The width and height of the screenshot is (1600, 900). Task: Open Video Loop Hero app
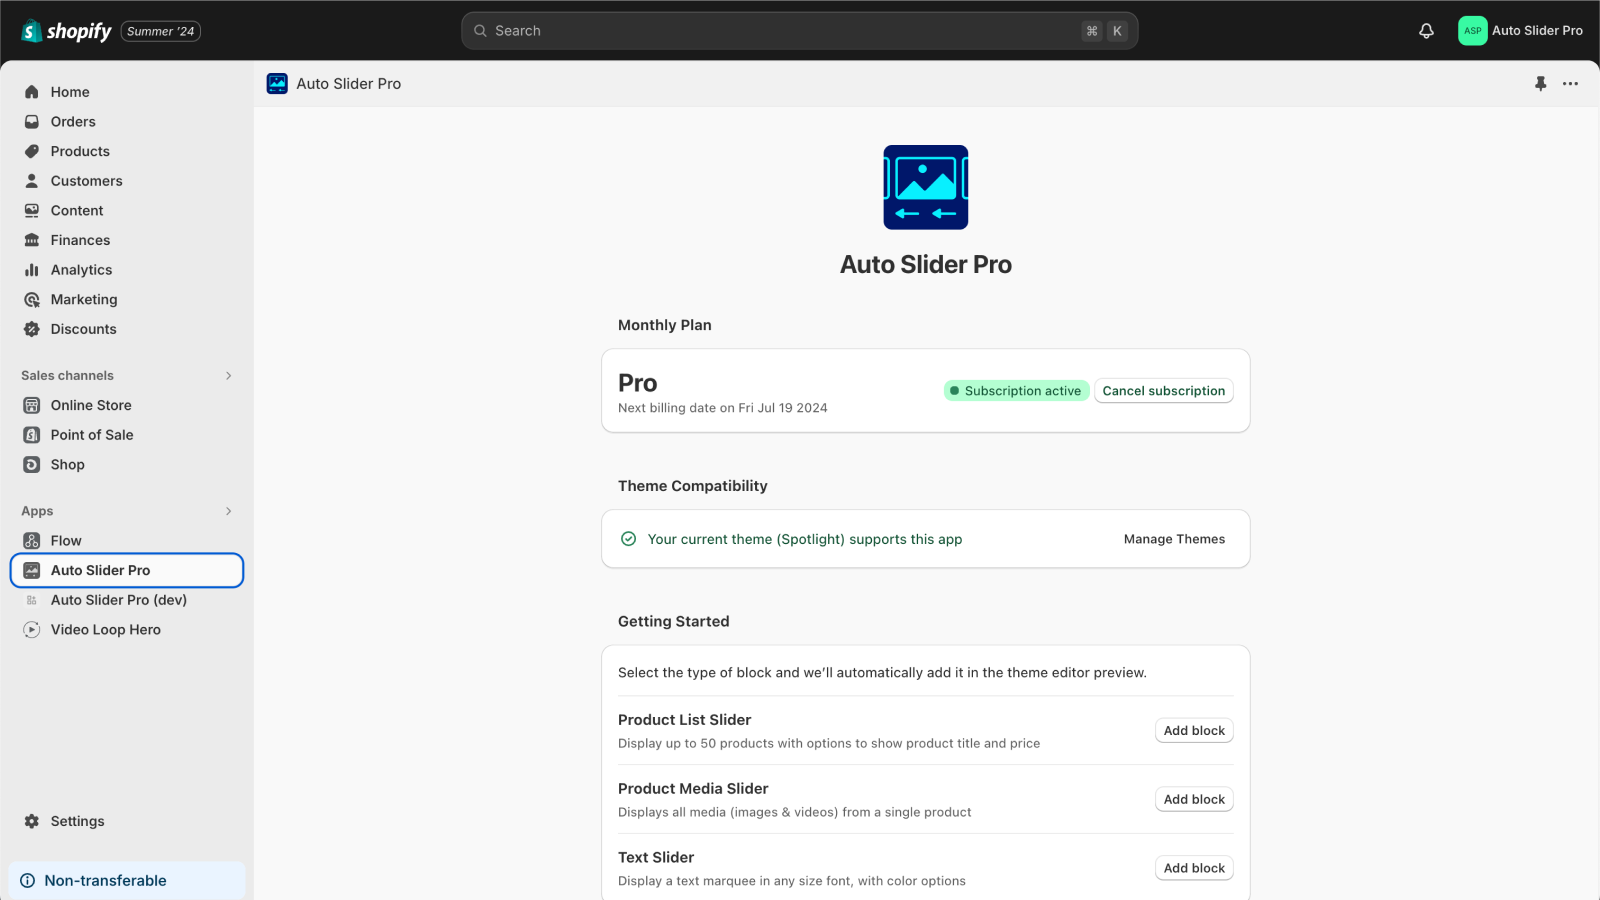[x=105, y=630]
